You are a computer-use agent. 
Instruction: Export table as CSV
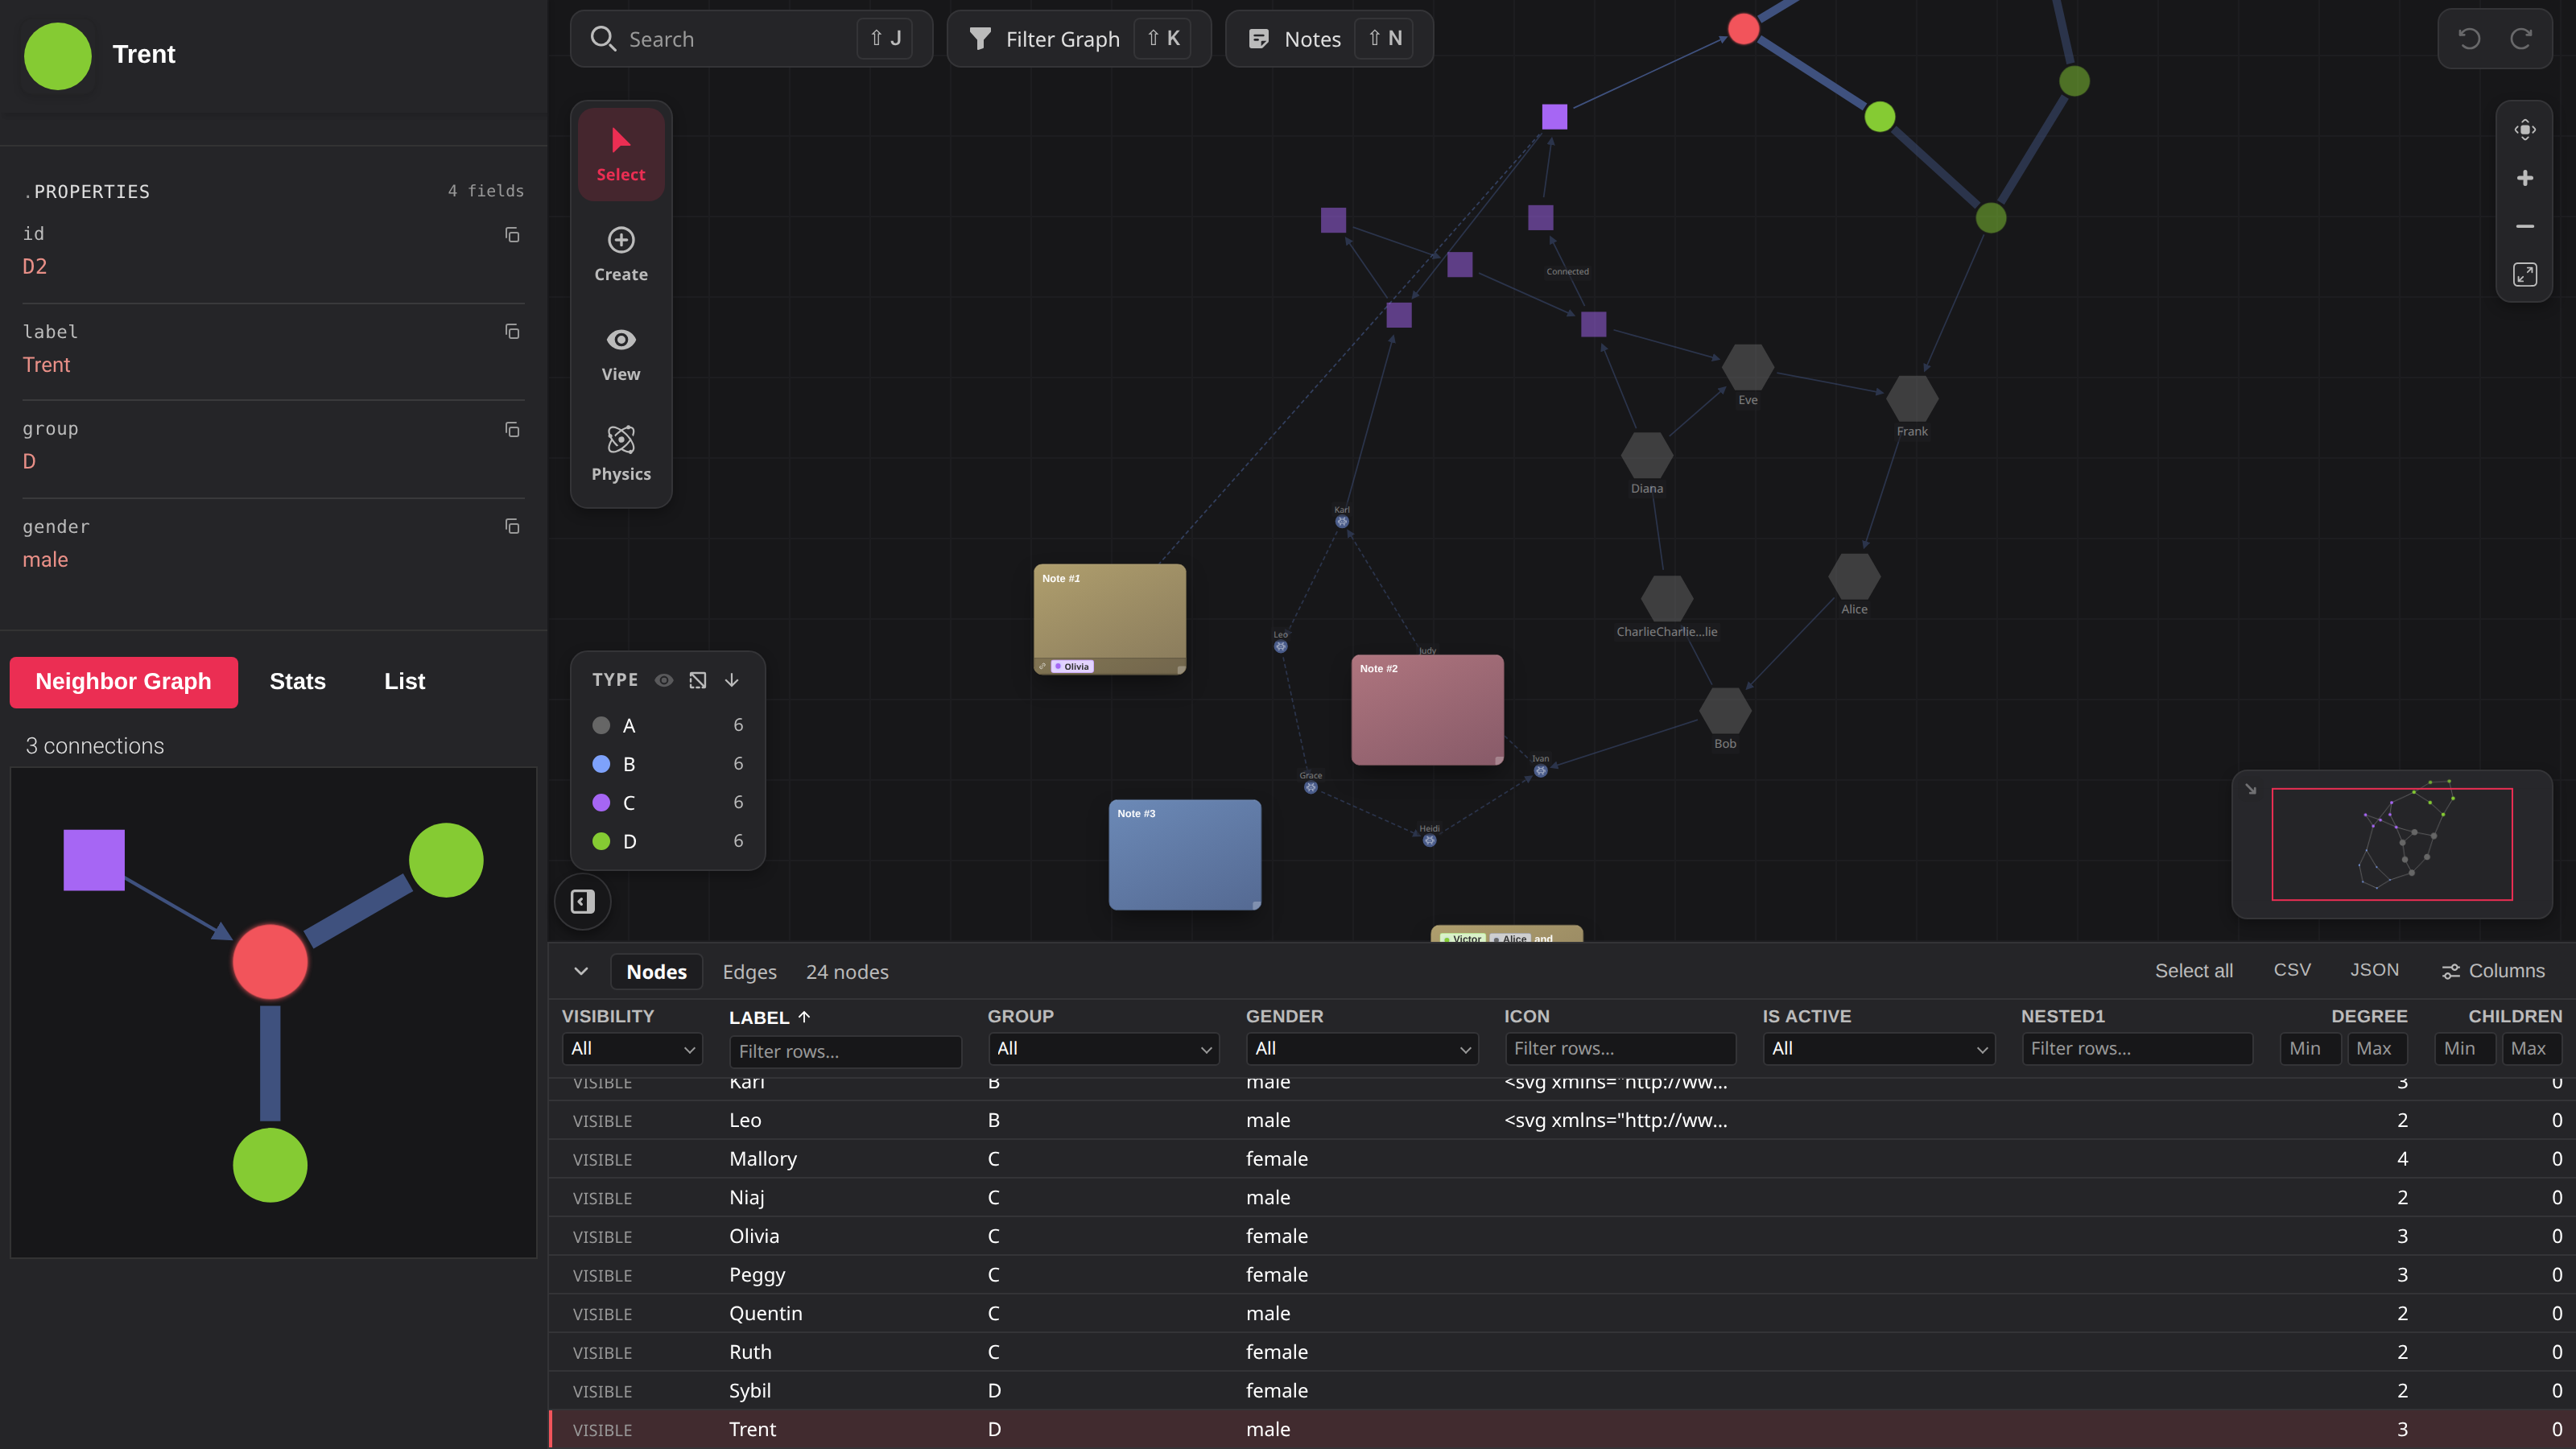click(x=2292, y=970)
